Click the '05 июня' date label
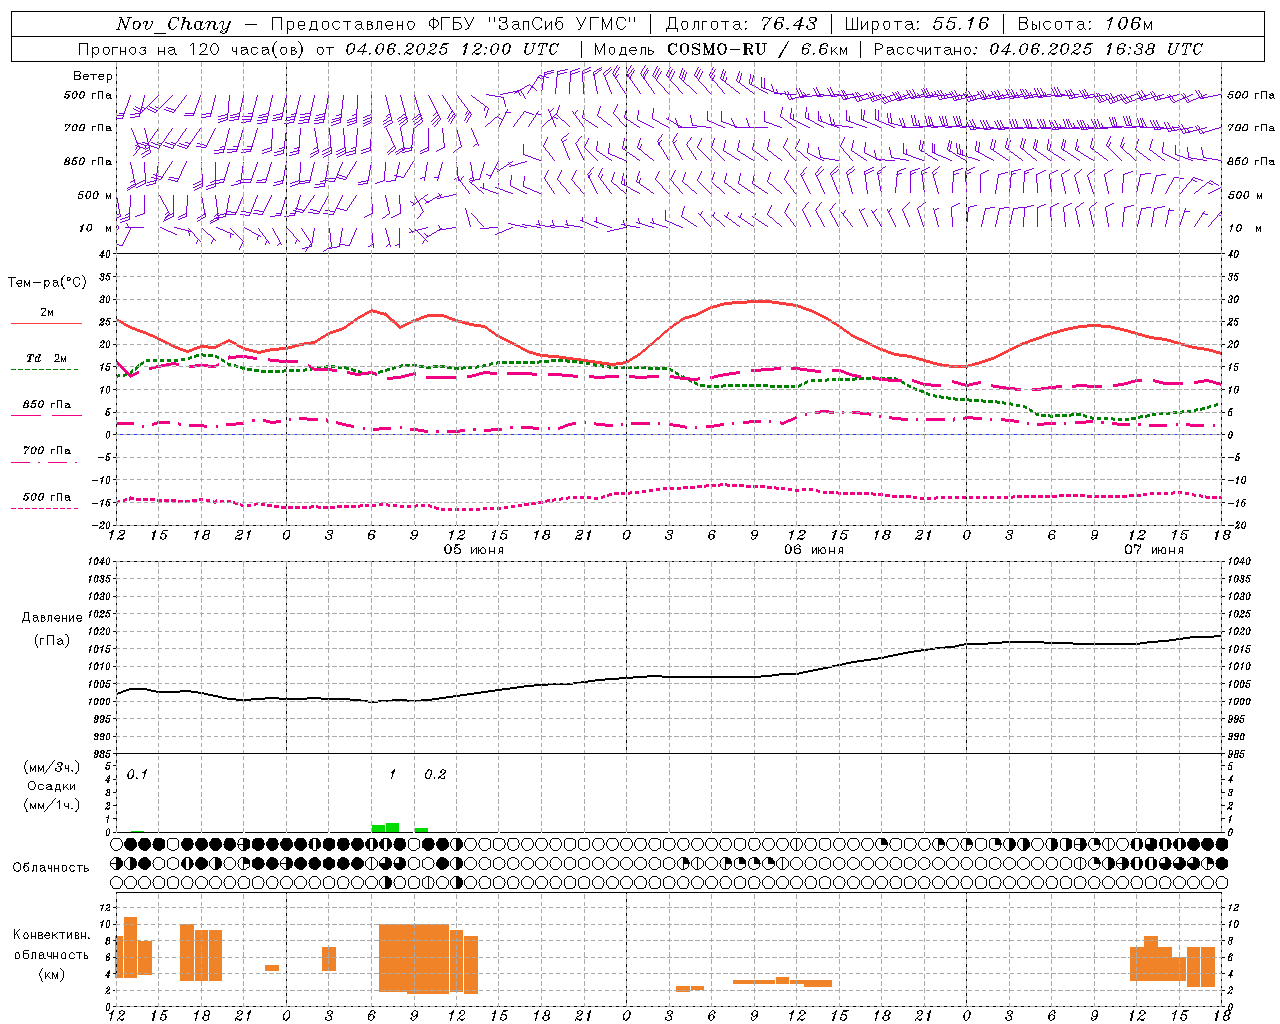The width and height of the screenshot is (1280, 1024). point(474,550)
